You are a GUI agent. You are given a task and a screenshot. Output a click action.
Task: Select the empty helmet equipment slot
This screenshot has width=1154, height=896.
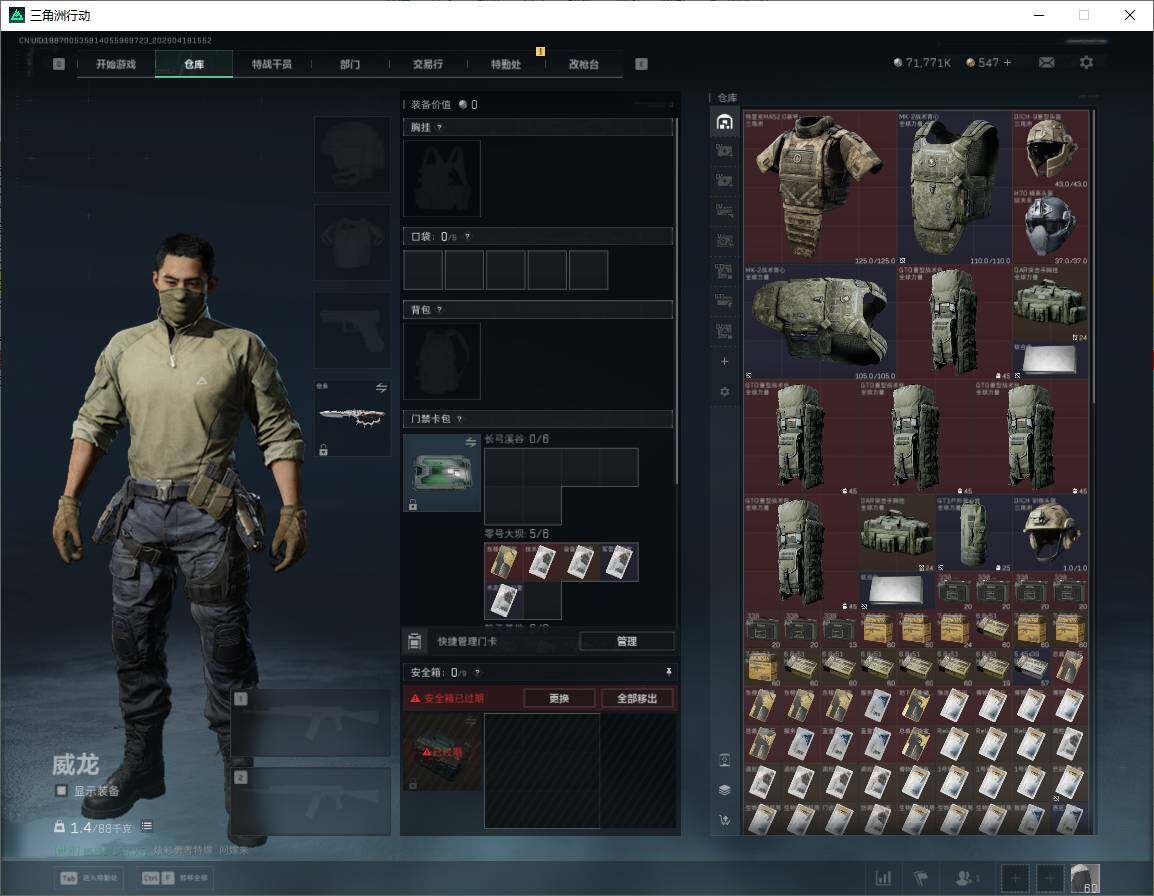tap(353, 154)
